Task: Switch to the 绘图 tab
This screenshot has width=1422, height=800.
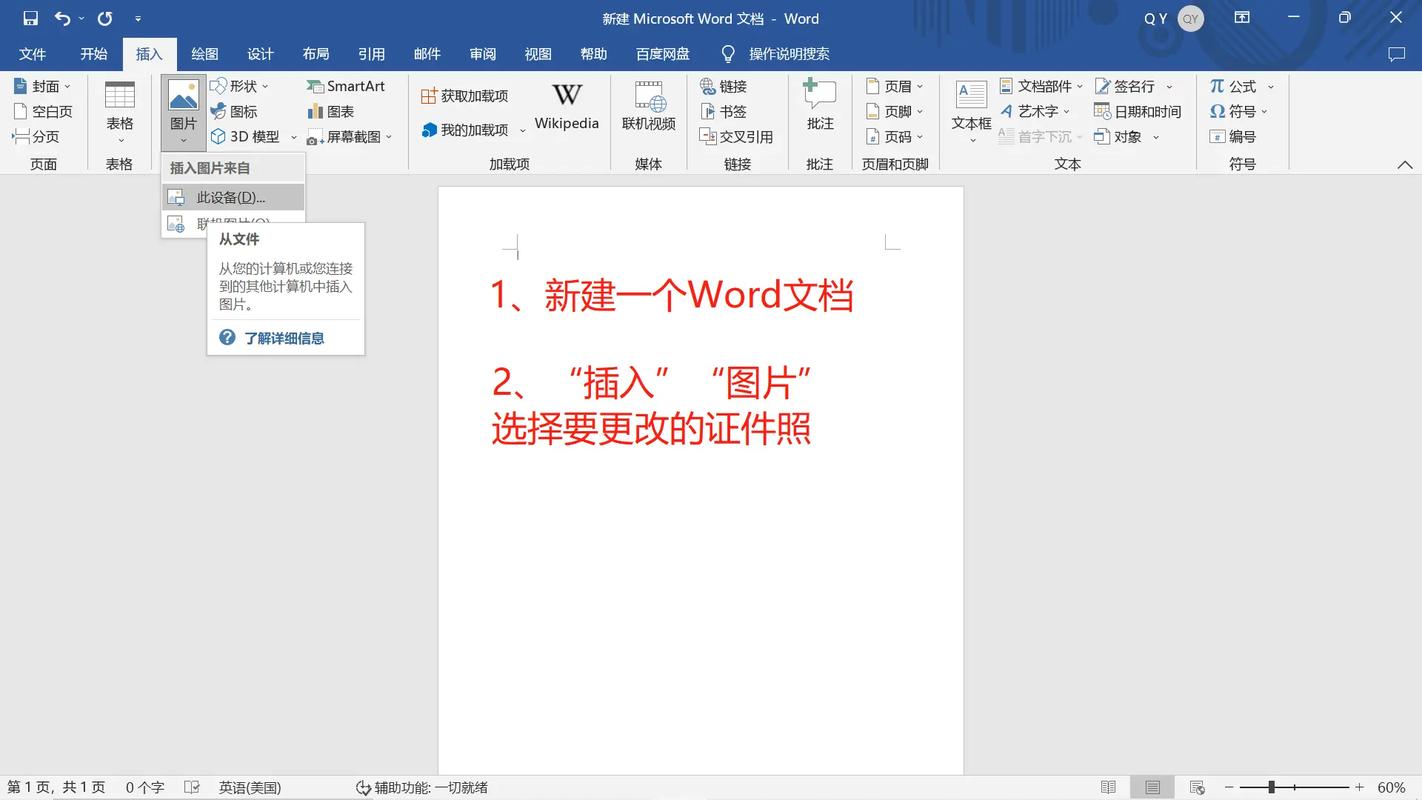Action: (205, 54)
